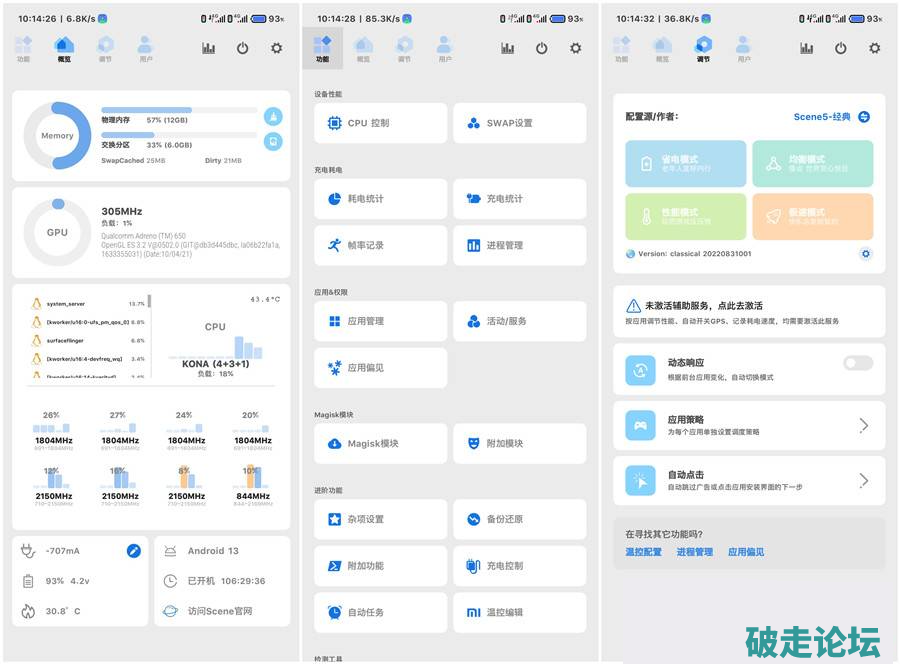
Task: Open CPU 控制 chip icon tile
Action: pos(380,123)
